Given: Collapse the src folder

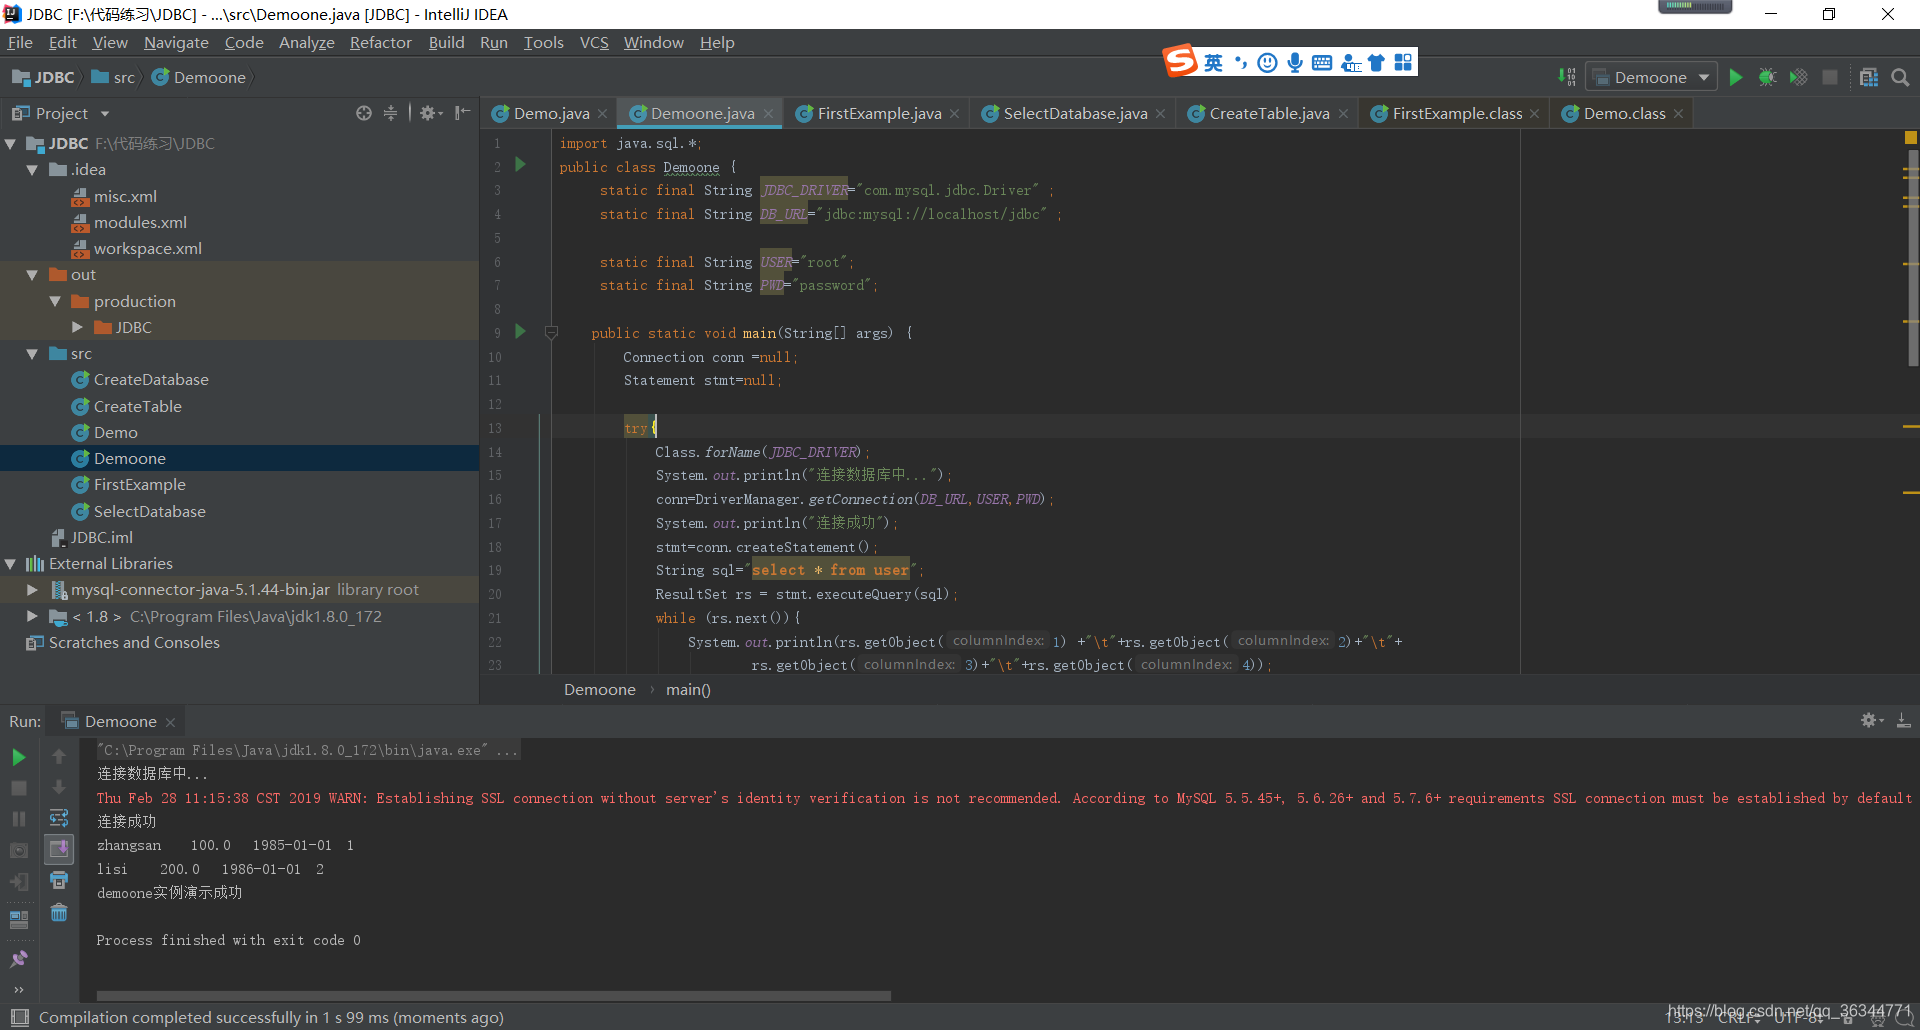Looking at the screenshot, I should (x=33, y=354).
